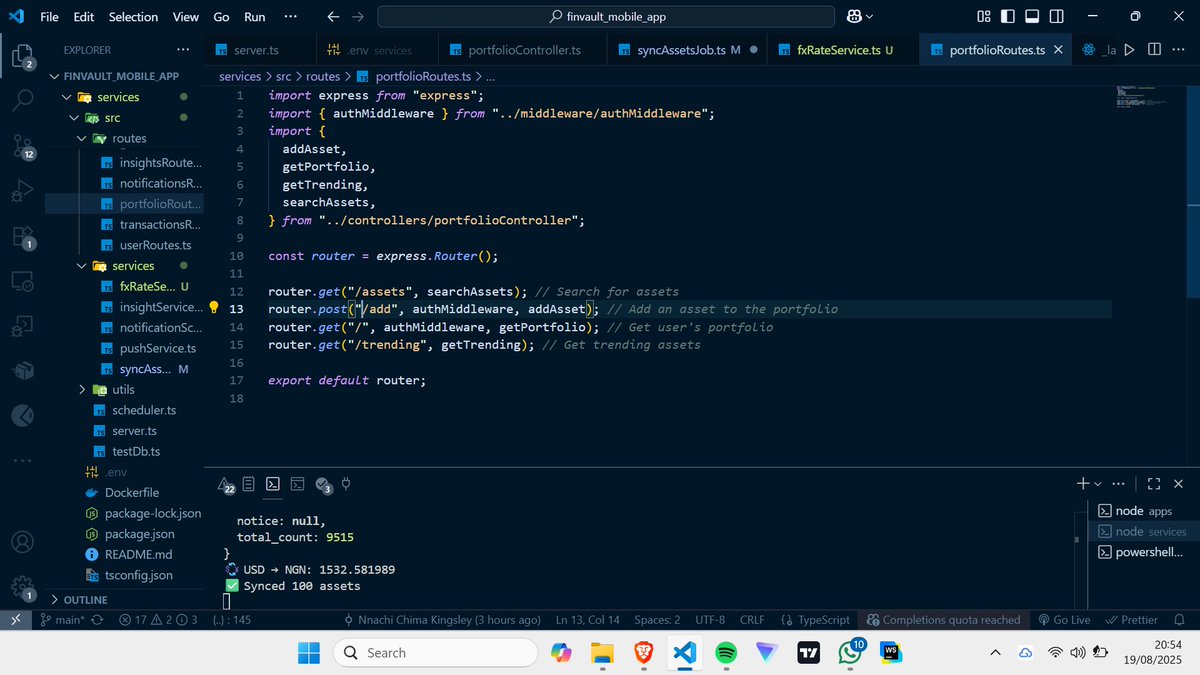
Task: Click the Go Live status bar button
Action: pyautogui.click(x=1064, y=620)
